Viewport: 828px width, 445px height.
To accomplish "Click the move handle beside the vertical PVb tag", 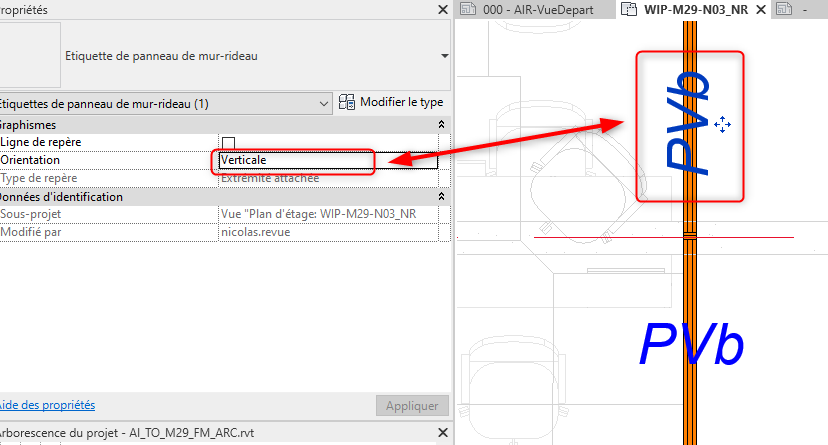I will point(724,123).
